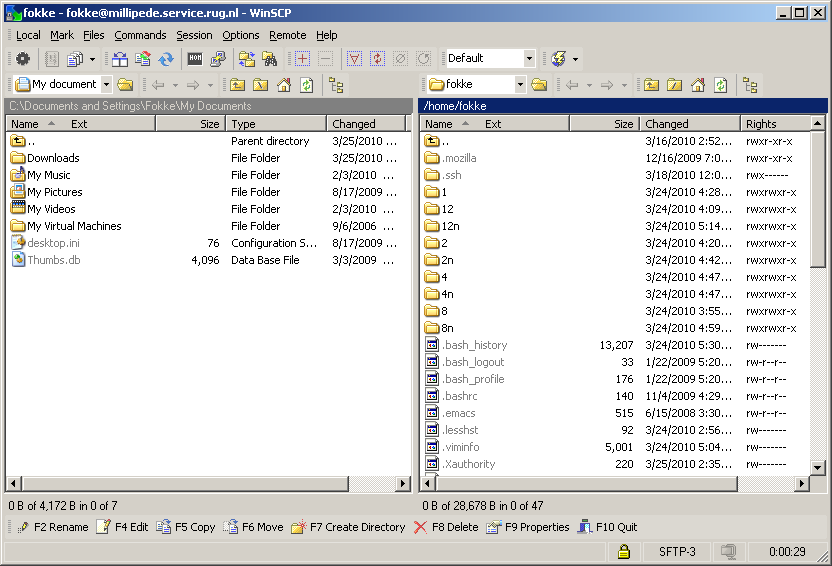832x566 pixels.
Task: Open the Commands menu
Action: [x=140, y=35]
